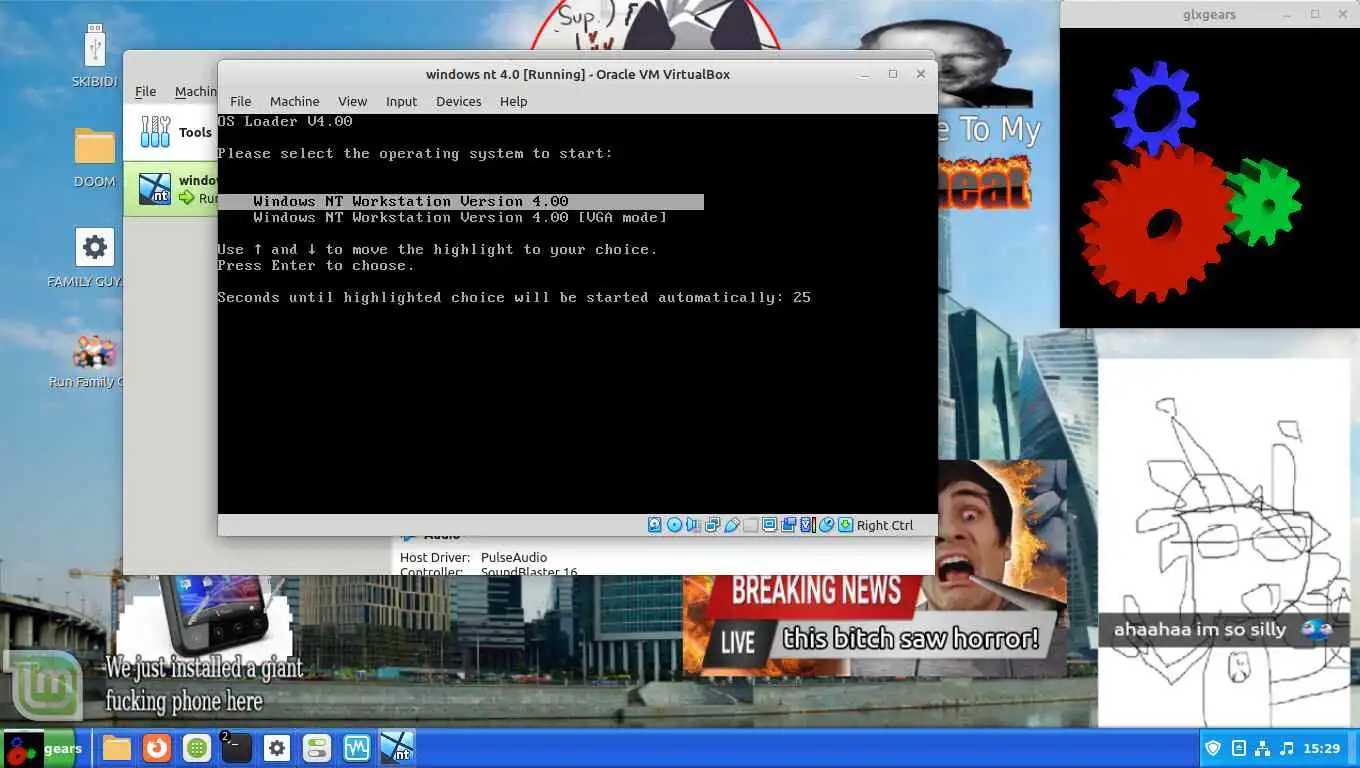Image resolution: width=1360 pixels, height=768 pixels.
Task: Click the shared folders indicator in VM status bar
Action: [750, 525]
